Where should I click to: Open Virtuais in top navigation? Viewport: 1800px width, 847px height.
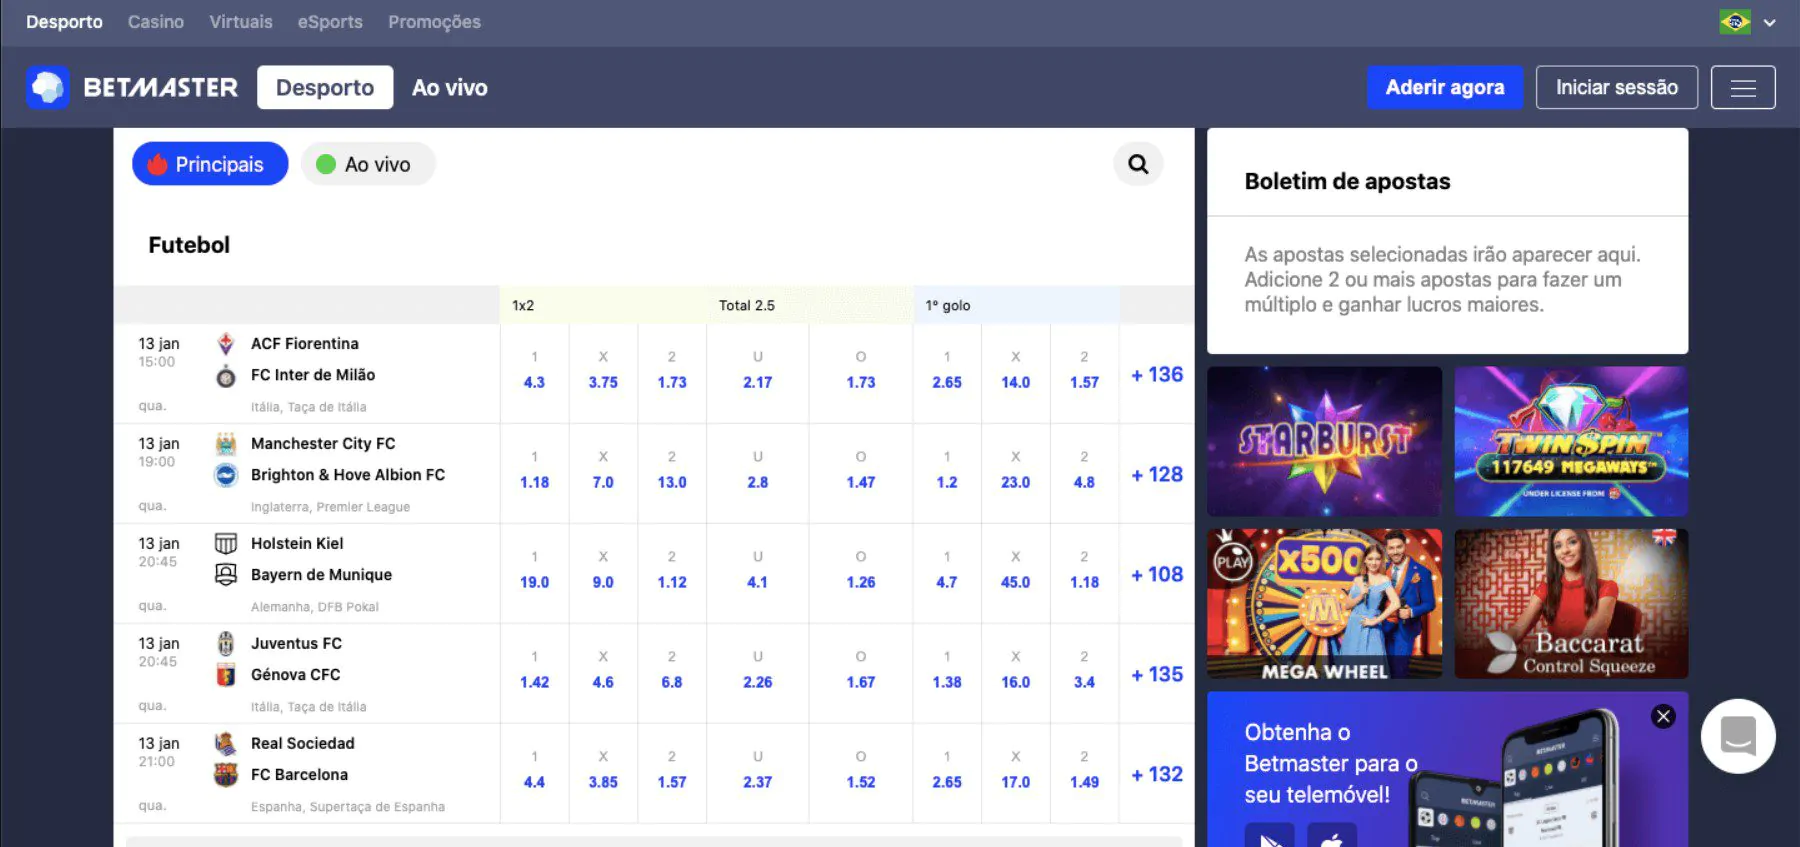tap(241, 22)
